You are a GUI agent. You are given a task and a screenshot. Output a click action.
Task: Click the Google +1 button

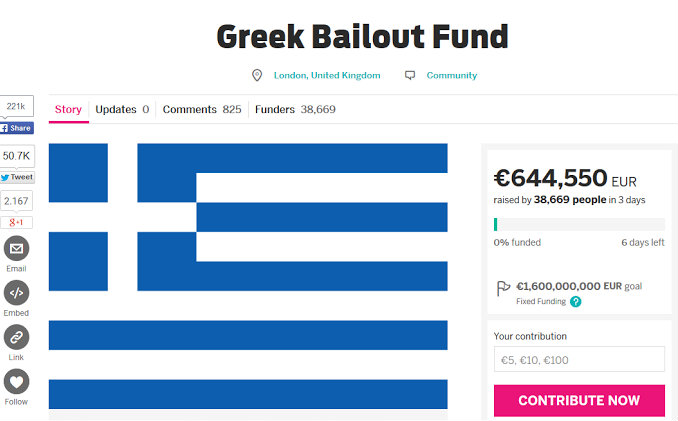pyautogui.click(x=16, y=222)
